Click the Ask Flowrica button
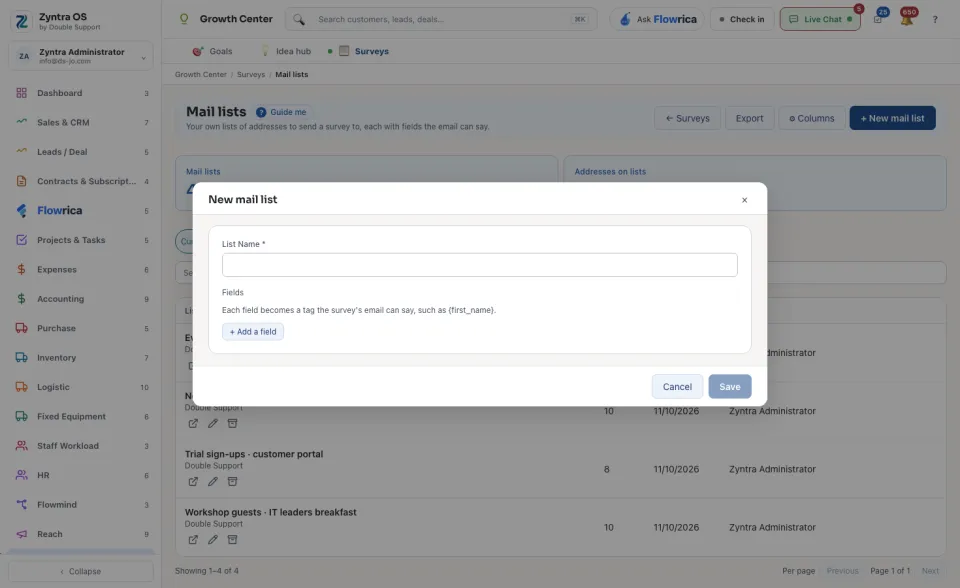Viewport: 960px width, 588px height. click(658, 20)
